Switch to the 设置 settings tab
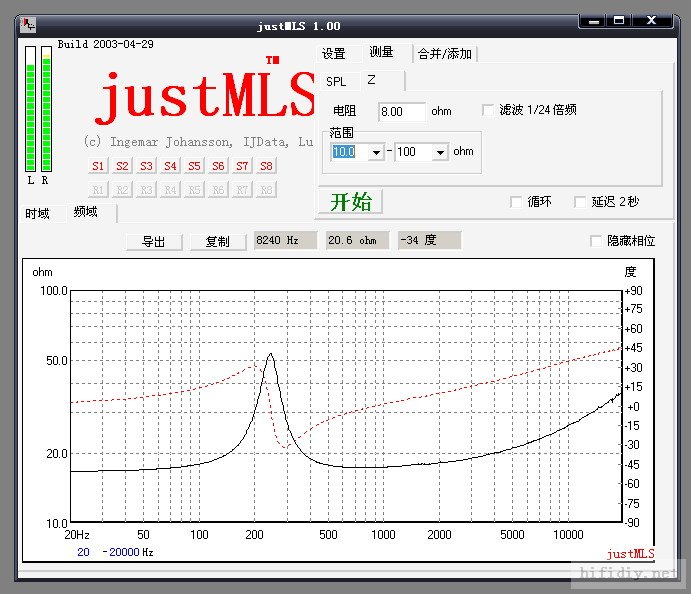 point(334,54)
